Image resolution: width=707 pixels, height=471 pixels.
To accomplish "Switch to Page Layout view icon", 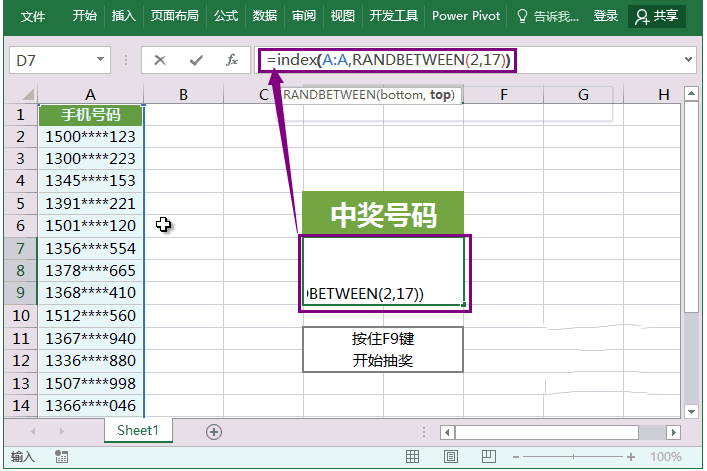I will [450, 457].
